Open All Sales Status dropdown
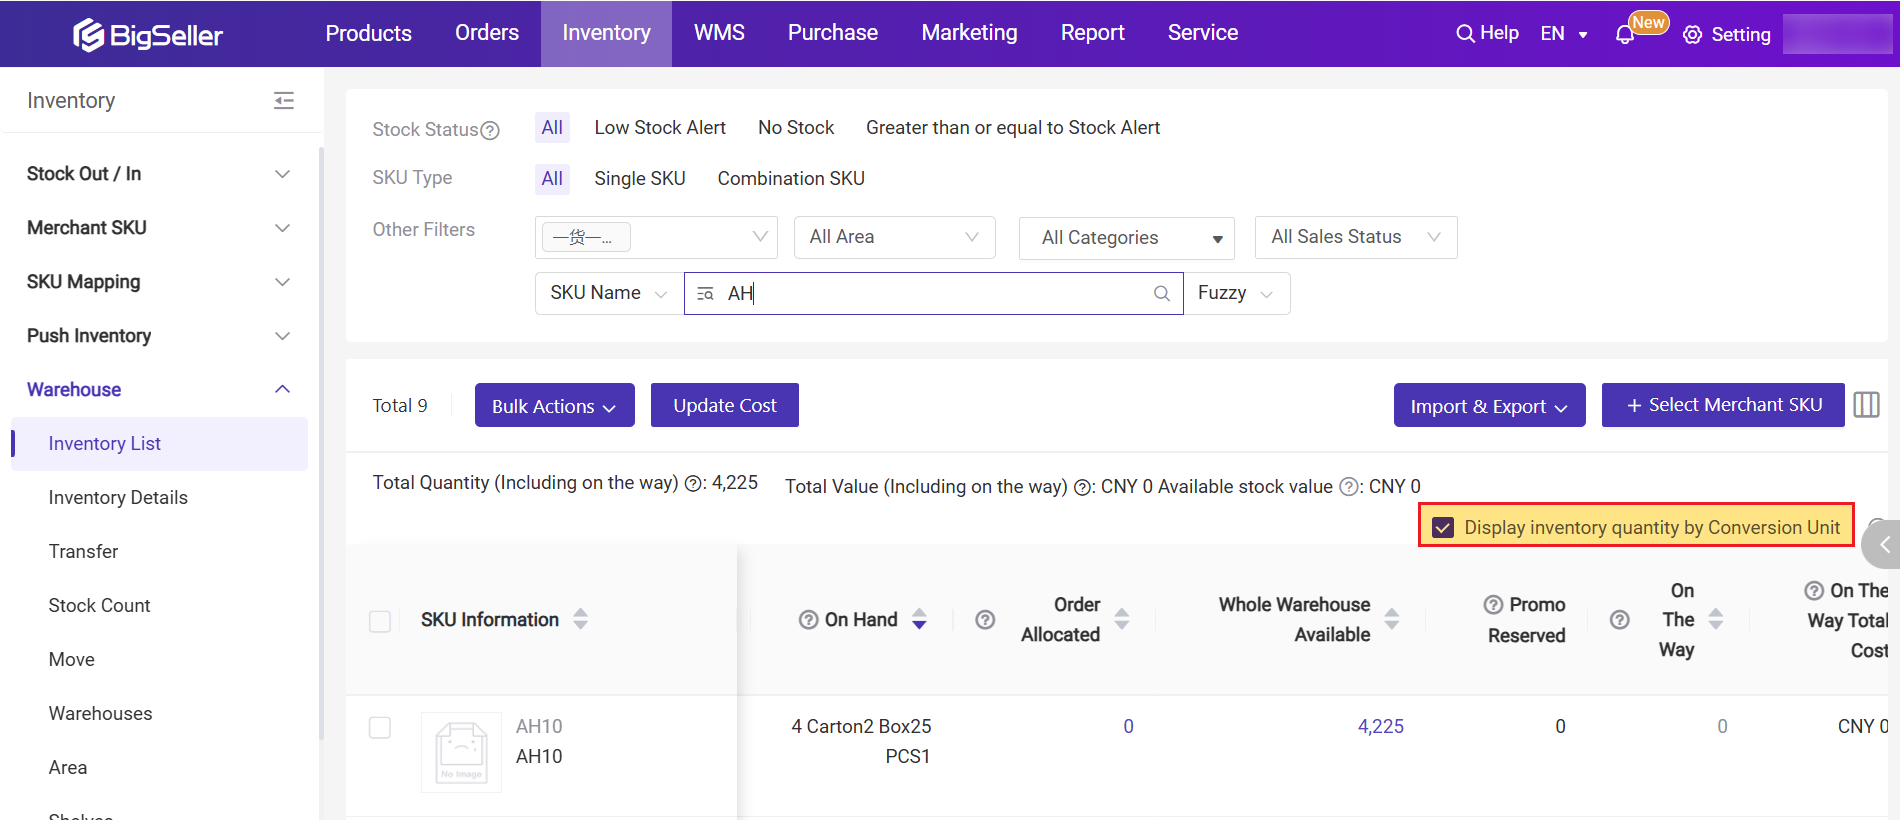This screenshot has width=1900, height=820. click(x=1356, y=237)
